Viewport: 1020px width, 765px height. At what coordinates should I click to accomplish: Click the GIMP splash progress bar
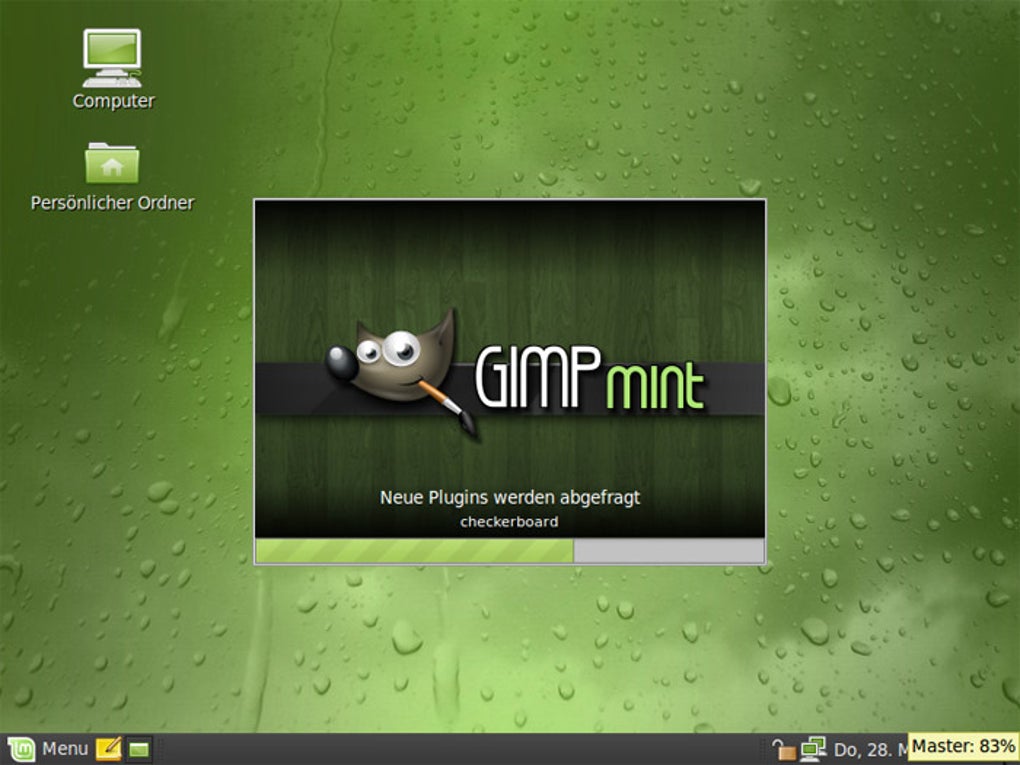[x=509, y=551]
